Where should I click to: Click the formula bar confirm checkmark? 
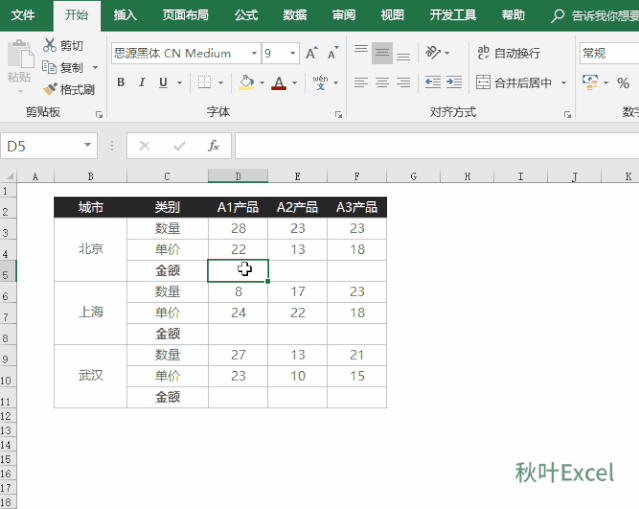(x=179, y=145)
